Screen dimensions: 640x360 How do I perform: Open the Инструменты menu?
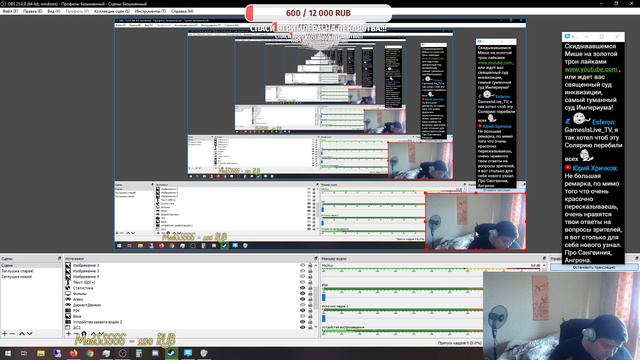(x=150, y=11)
